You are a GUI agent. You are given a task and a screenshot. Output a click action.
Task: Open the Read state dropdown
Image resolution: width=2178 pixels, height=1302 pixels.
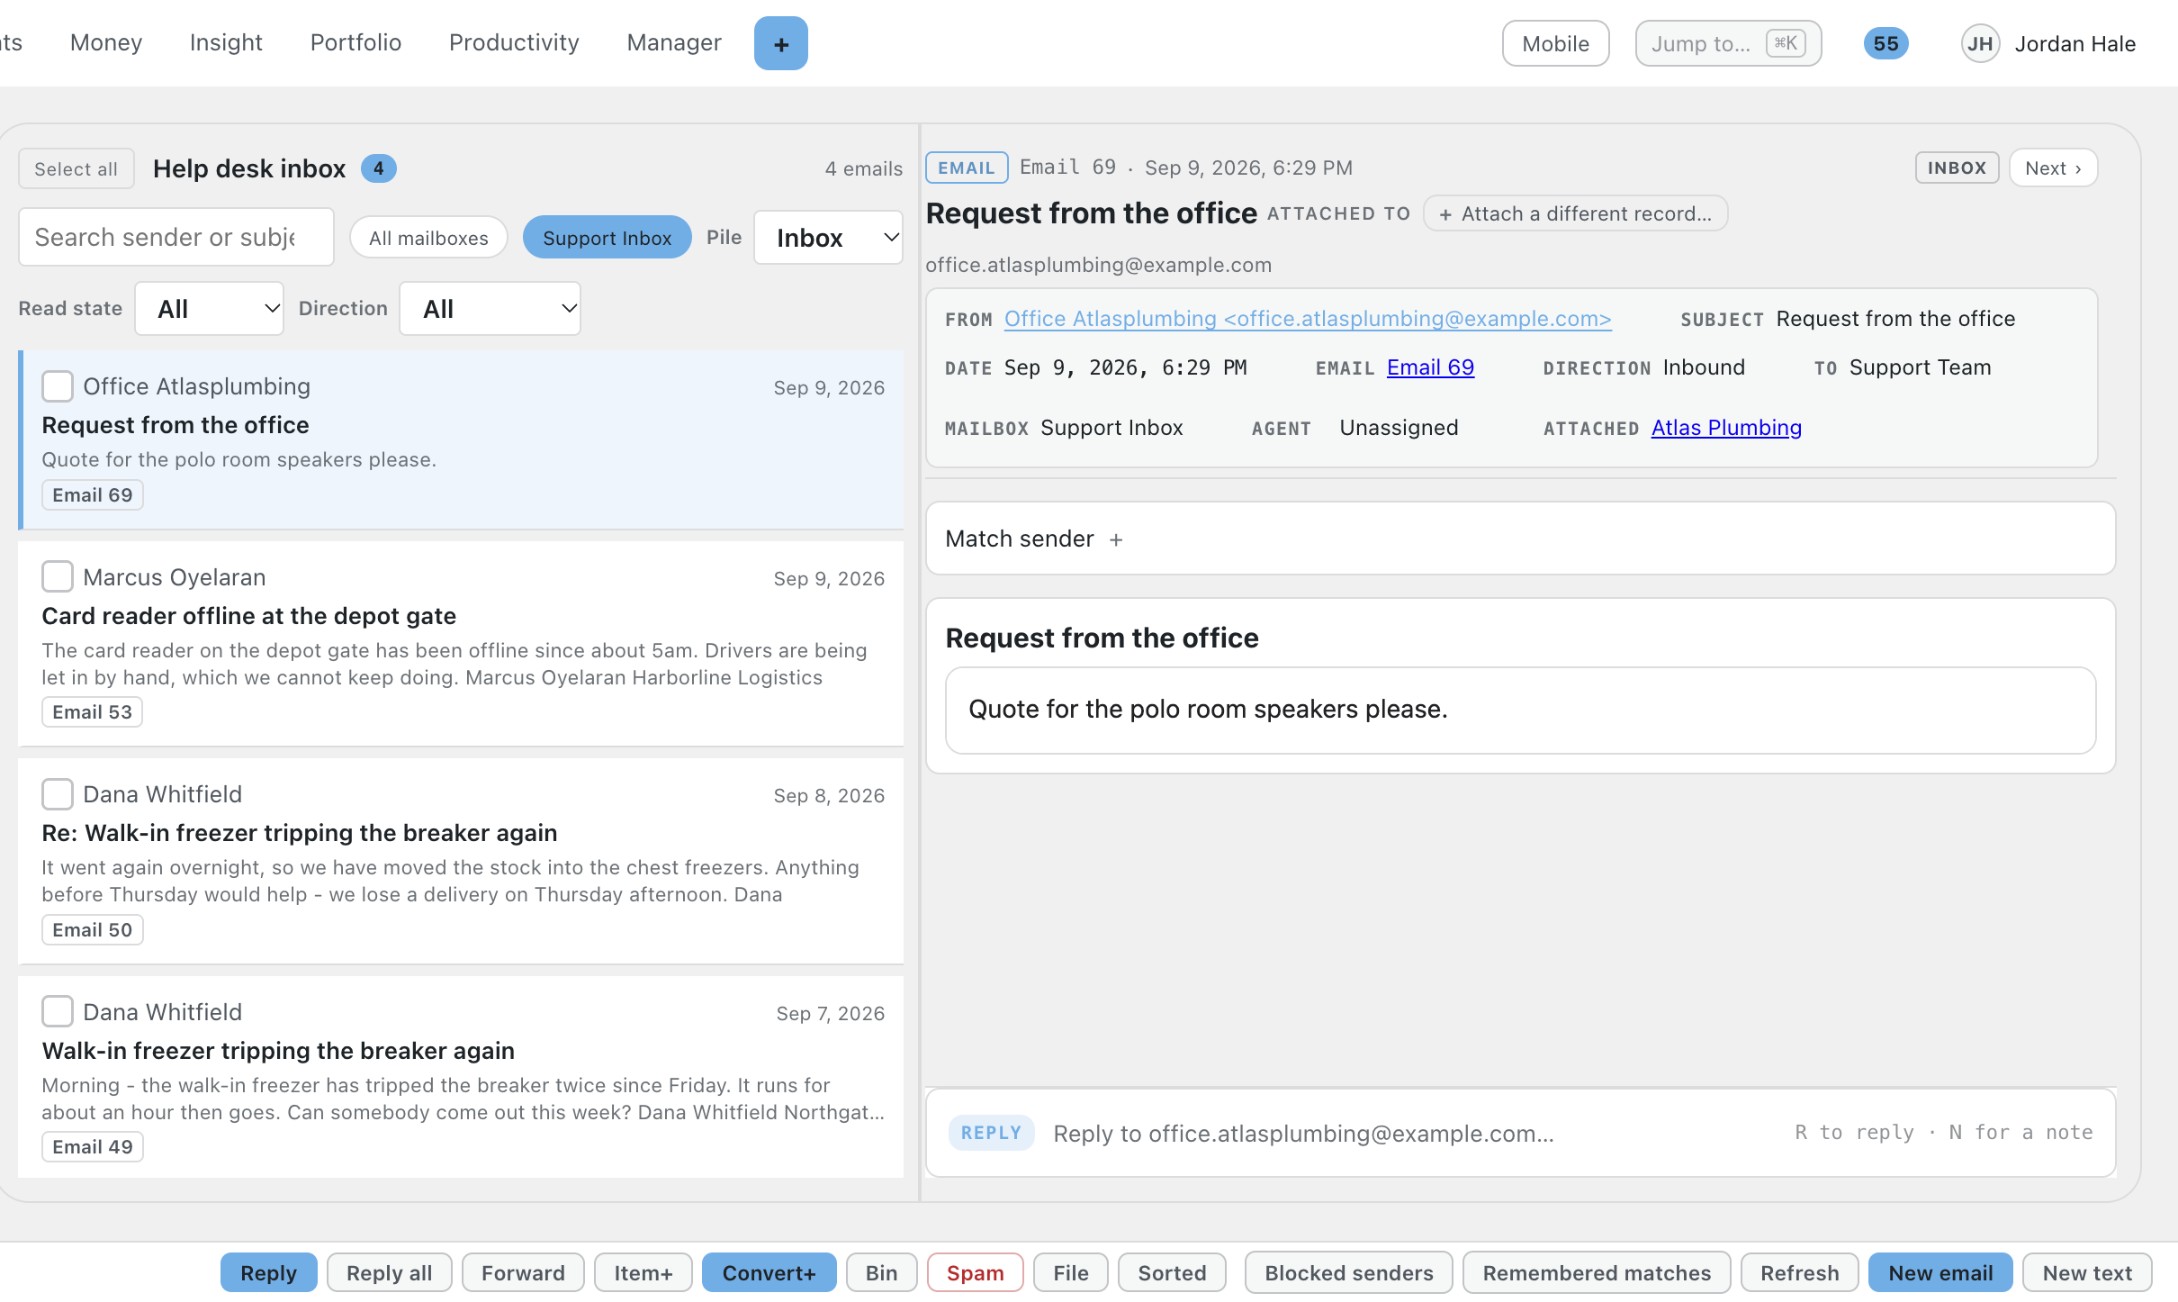[209, 308]
